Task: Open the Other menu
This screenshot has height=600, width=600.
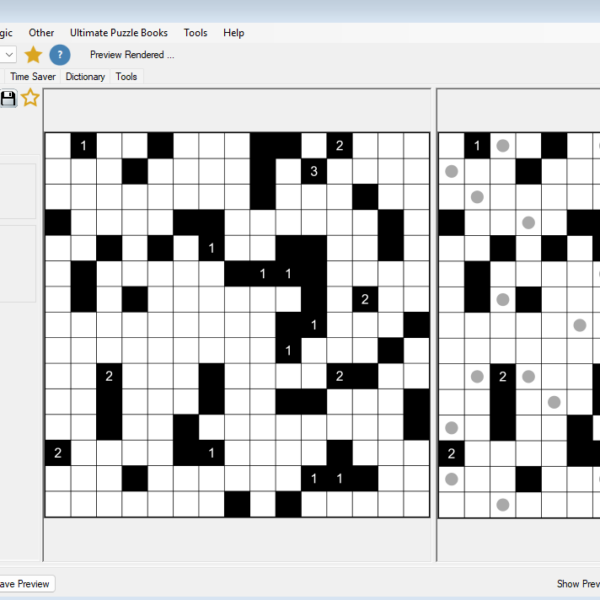Action: coord(42,33)
